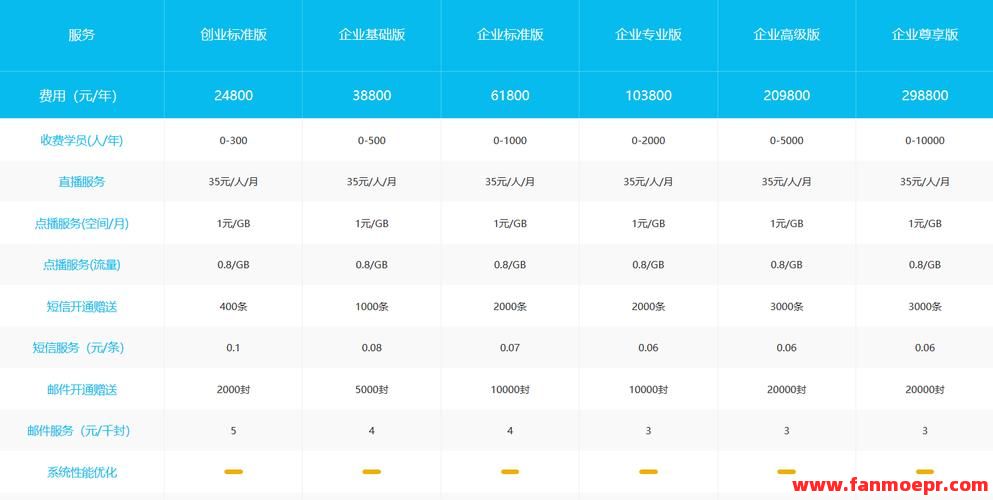Open the 点播服务(空间/月) row label
The height and width of the screenshot is (500, 993).
[82, 223]
